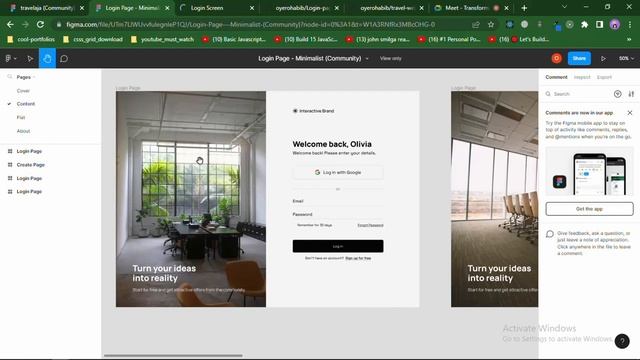Select the Cover page
Image resolution: width=640 pixels, height=360 pixels.
click(23, 91)
